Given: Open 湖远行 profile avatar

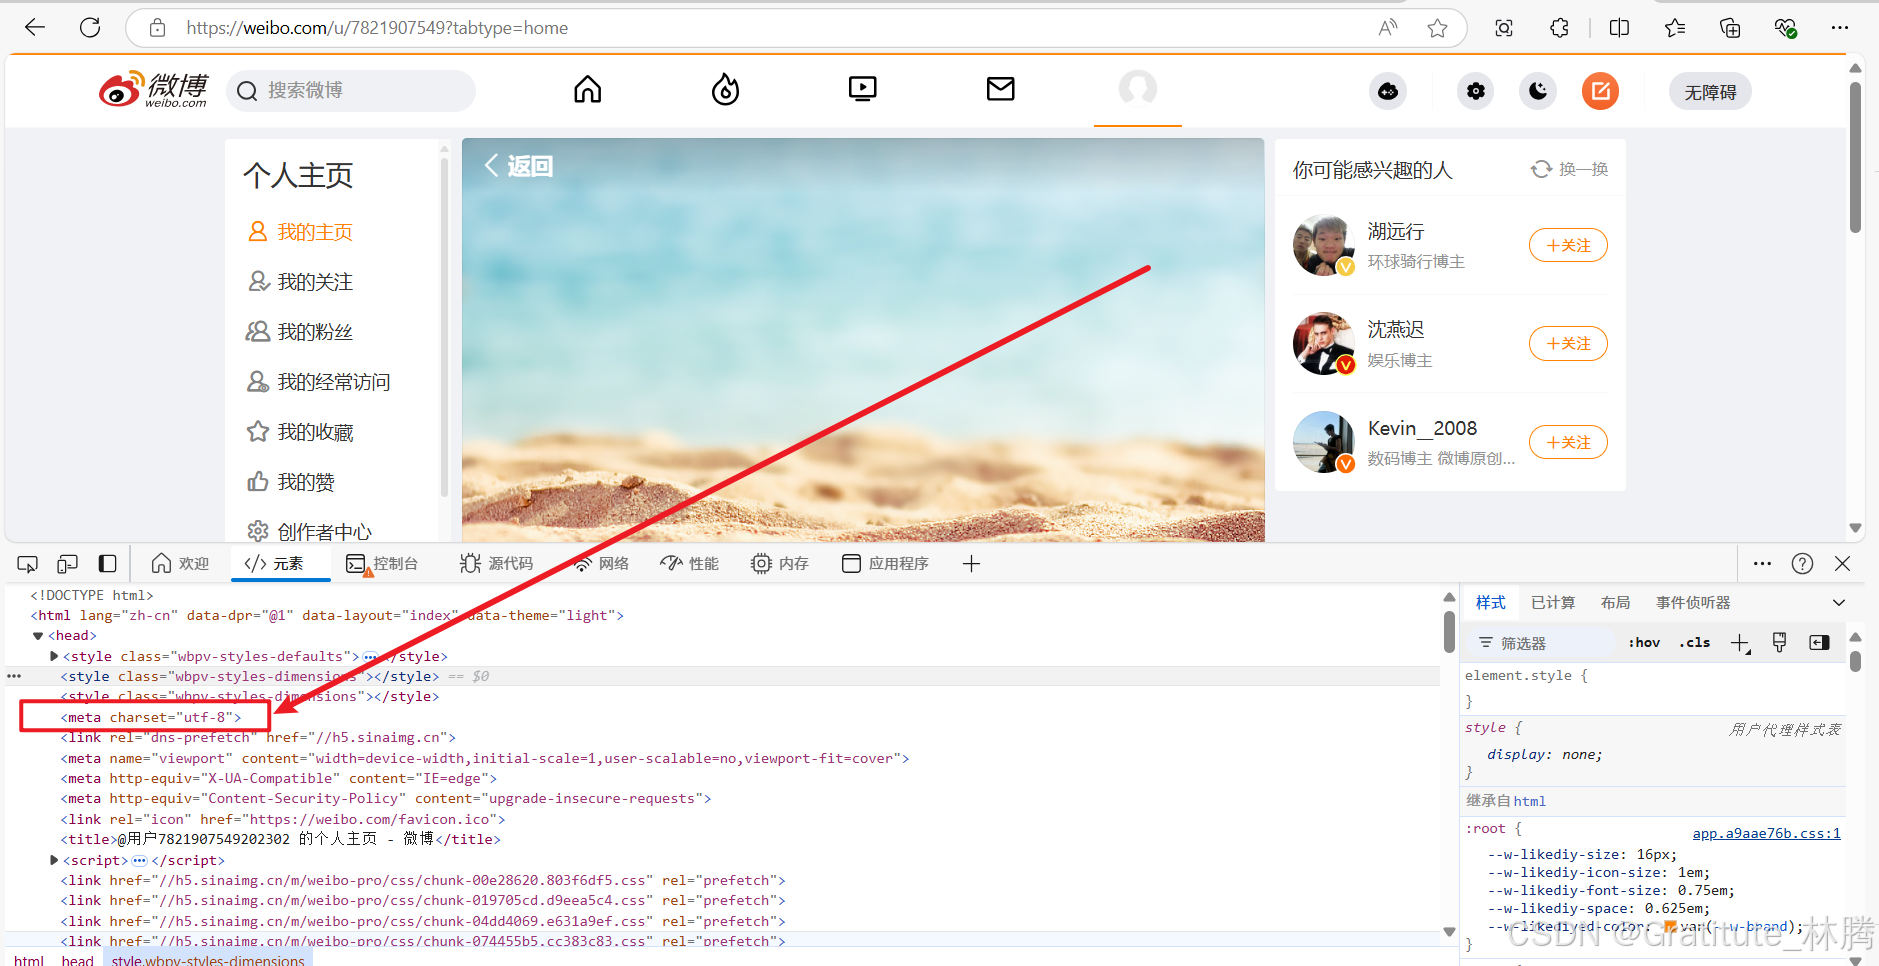Looking at the screenshot, I should [x=1324, y=245].
